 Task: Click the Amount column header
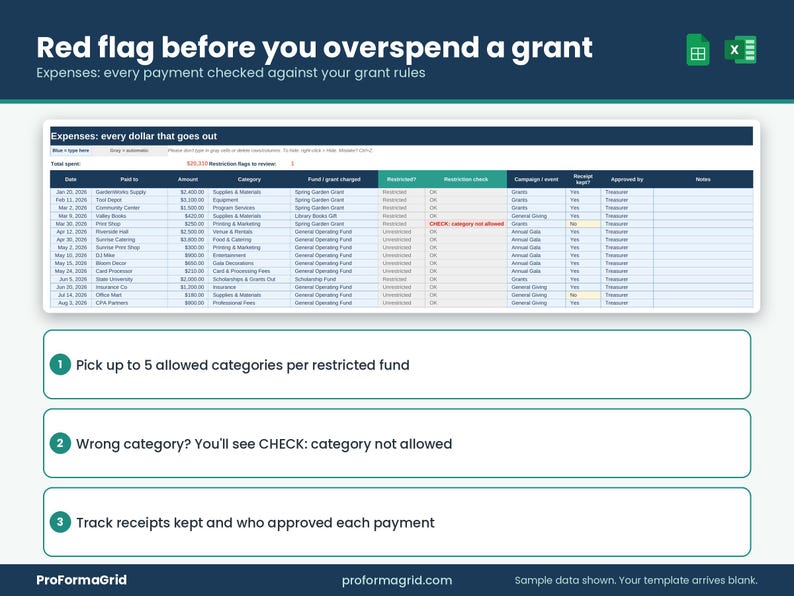pos(188,179)
